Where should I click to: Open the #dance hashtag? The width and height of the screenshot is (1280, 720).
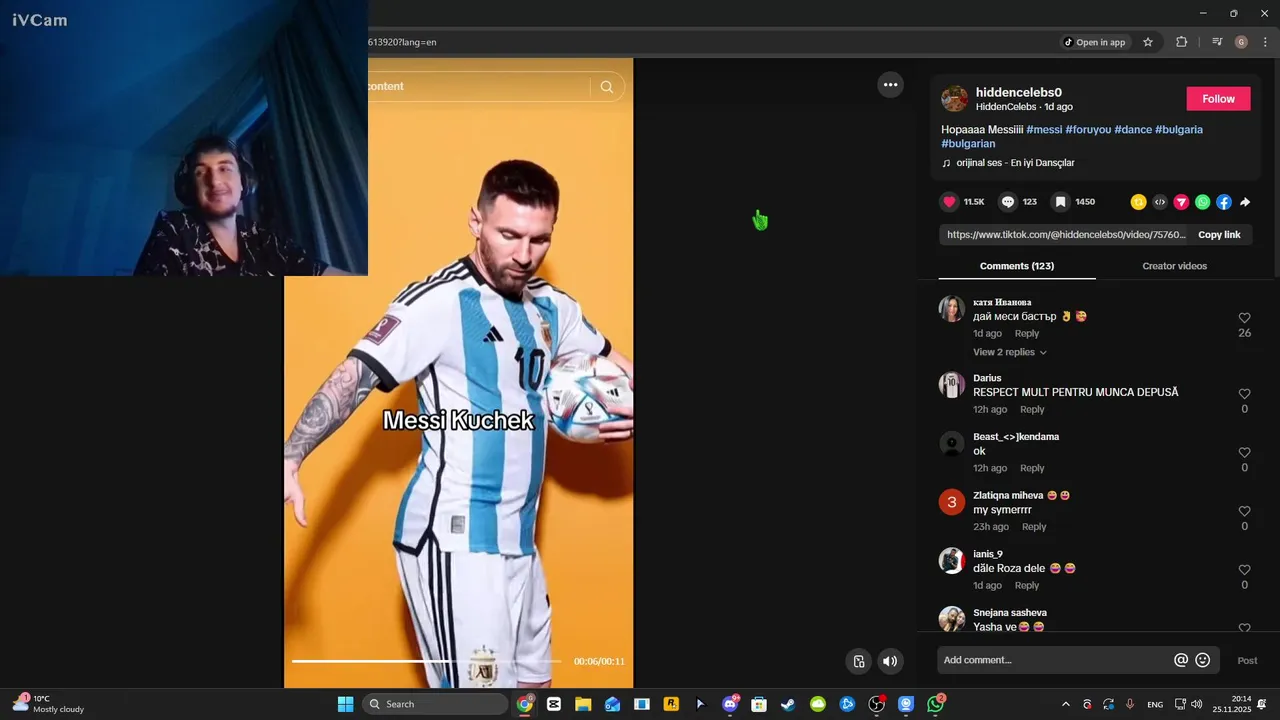(x=1133, y=130)
